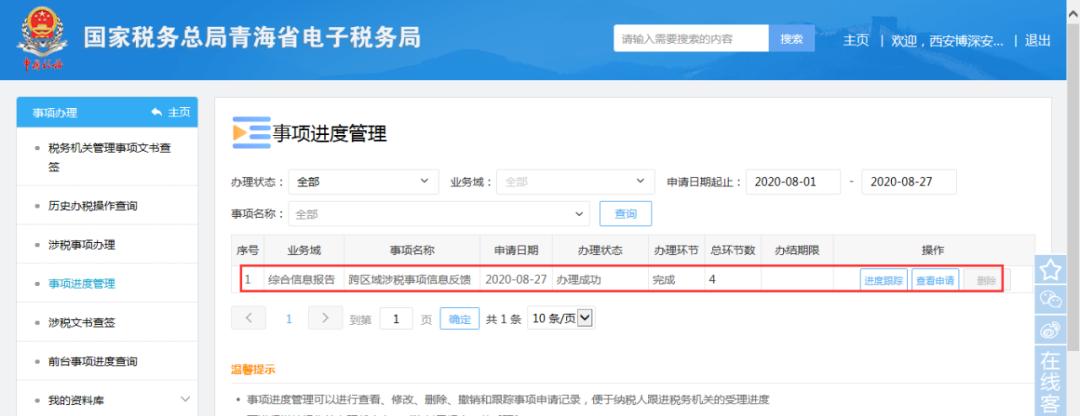Click the 温馨提示 heading

[253, 370]
